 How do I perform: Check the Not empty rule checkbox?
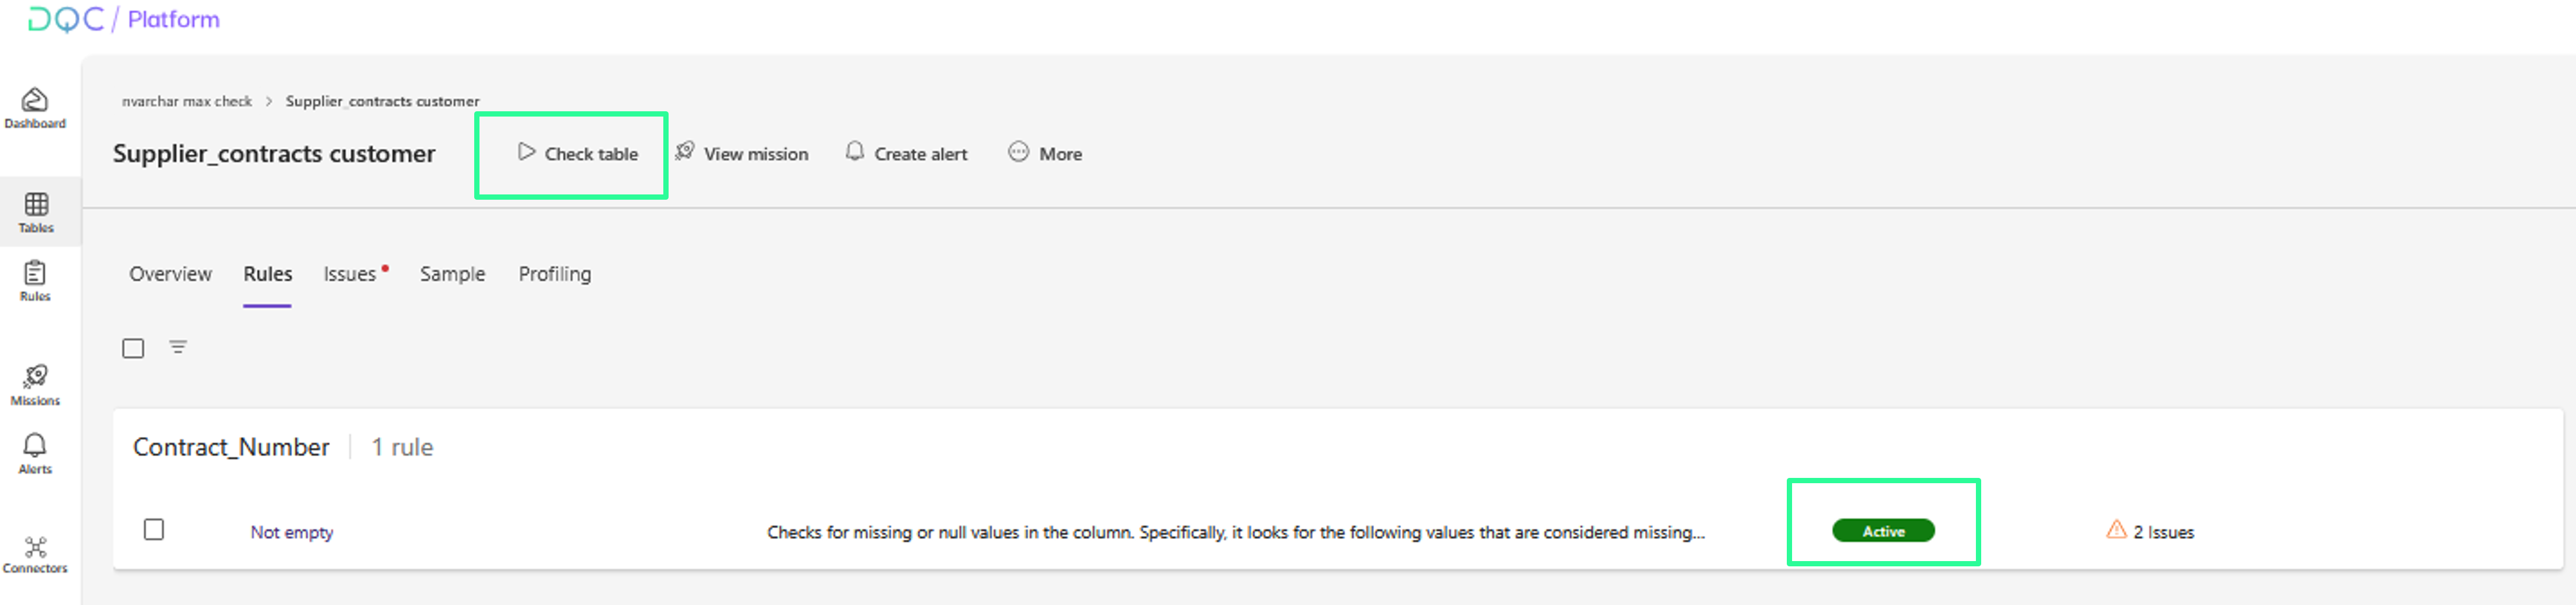click(x=154, y=530)
